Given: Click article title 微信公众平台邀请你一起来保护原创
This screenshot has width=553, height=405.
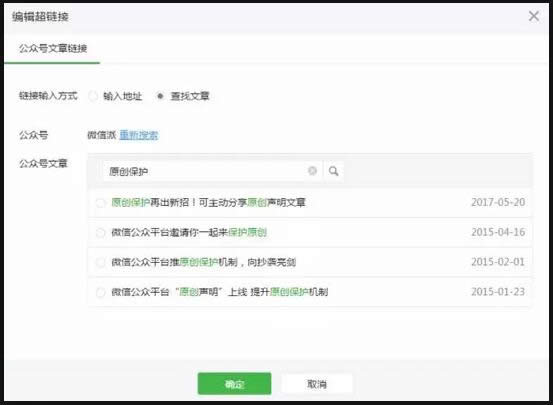Looking at the screenshot, I should [x=189, y=232].
